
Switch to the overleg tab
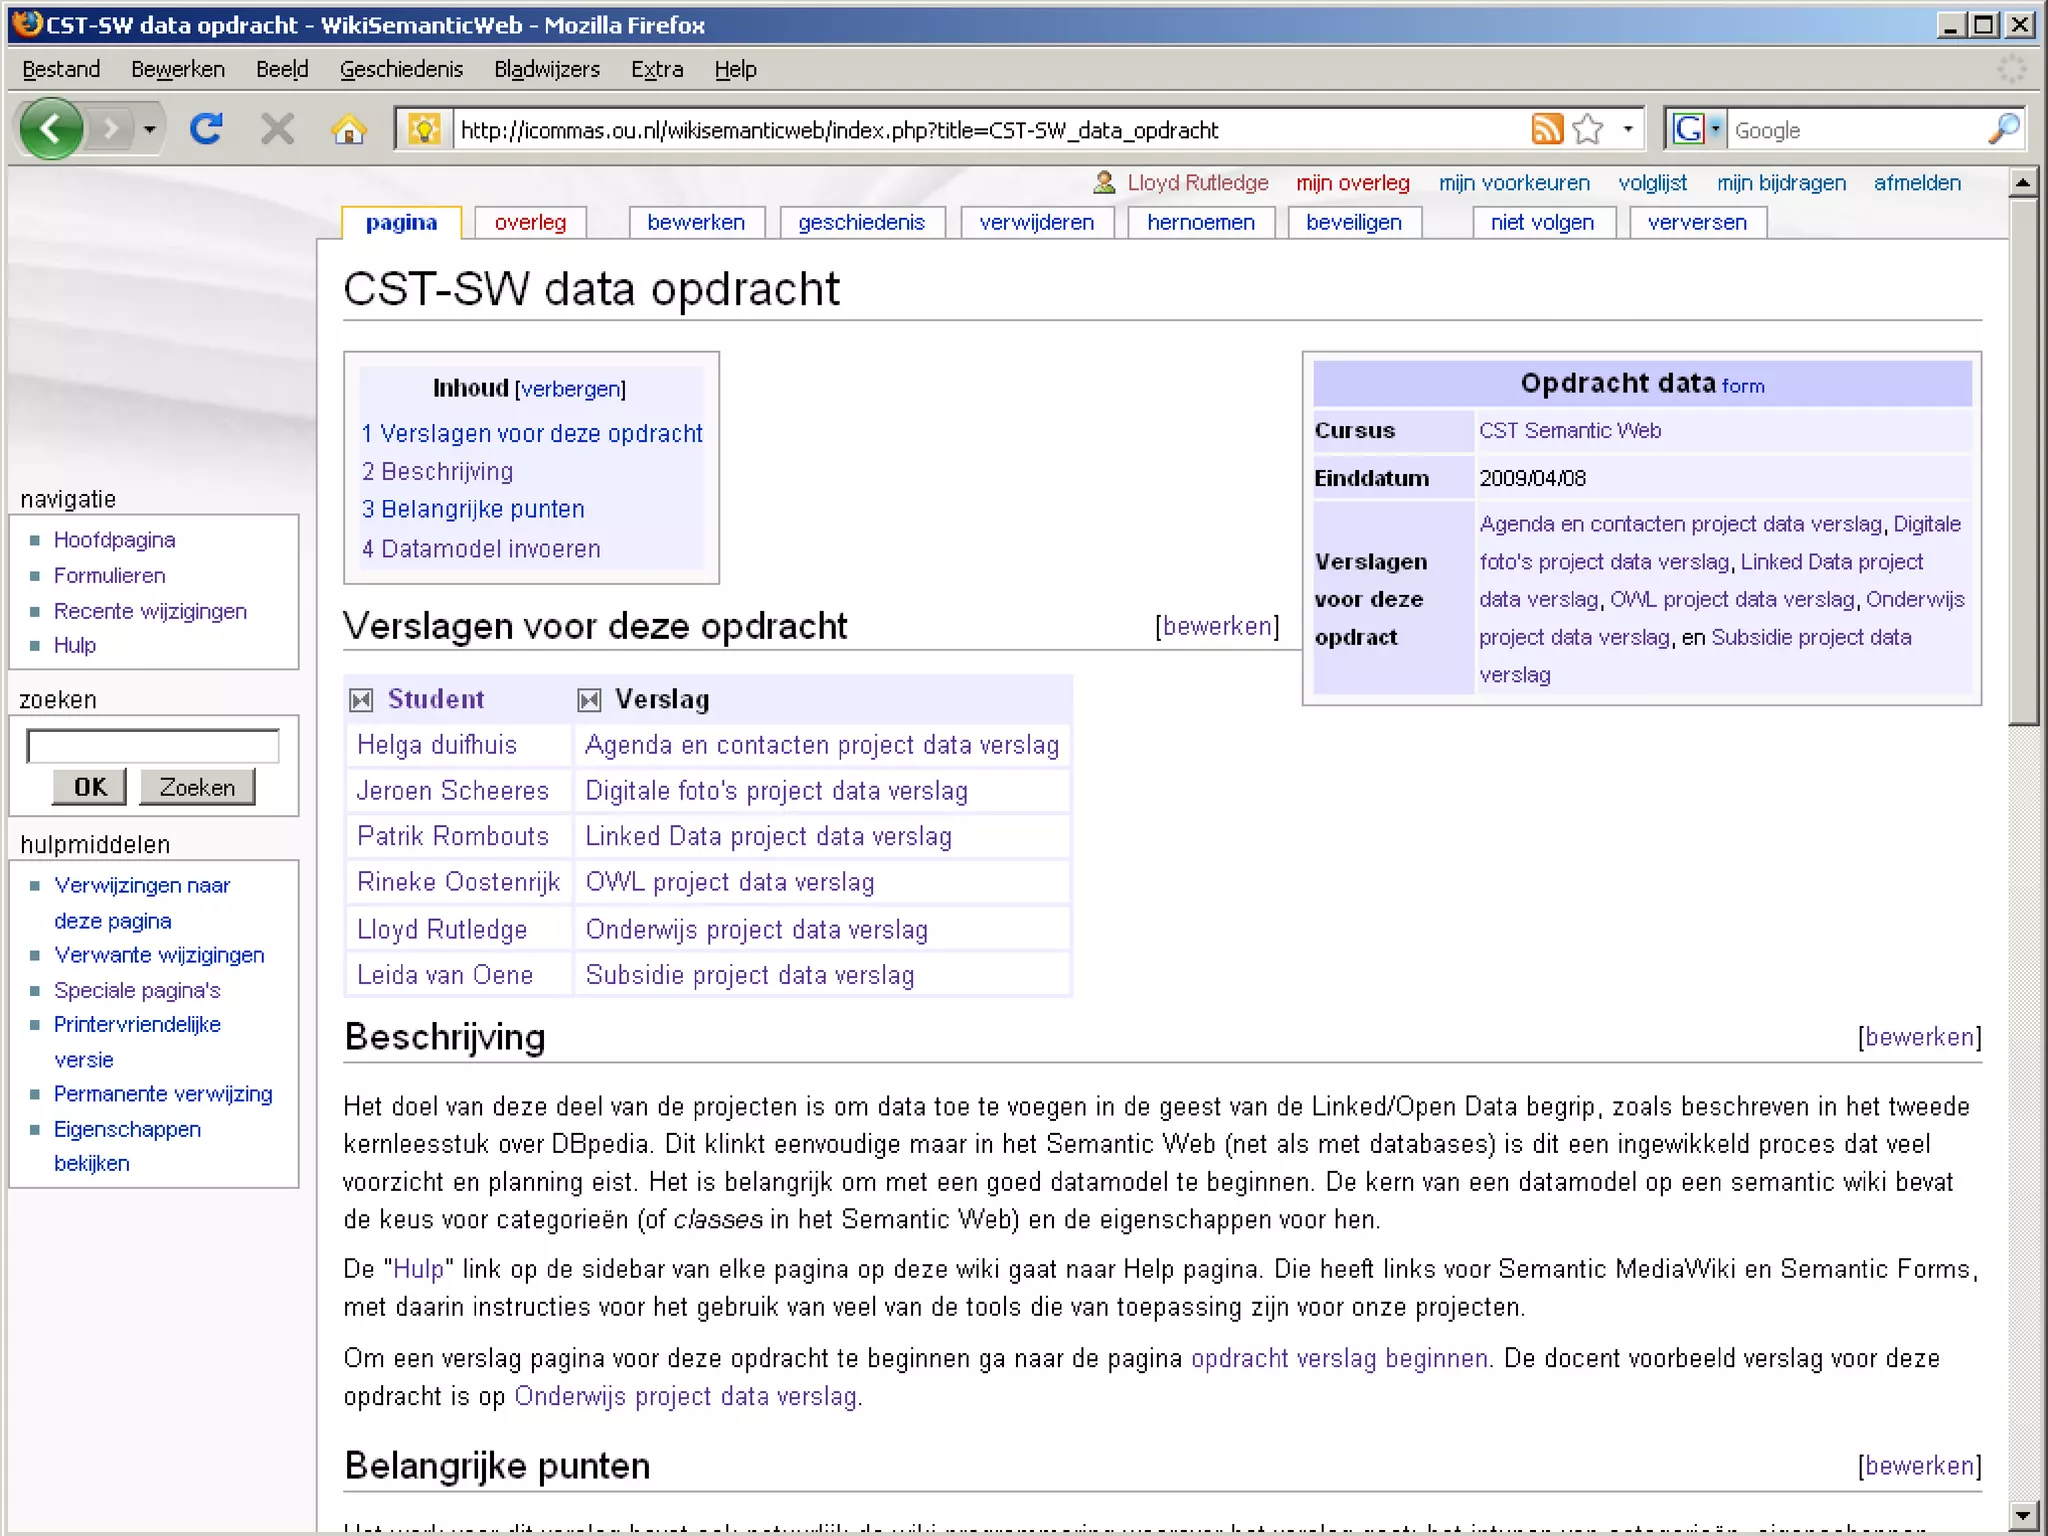530,223
